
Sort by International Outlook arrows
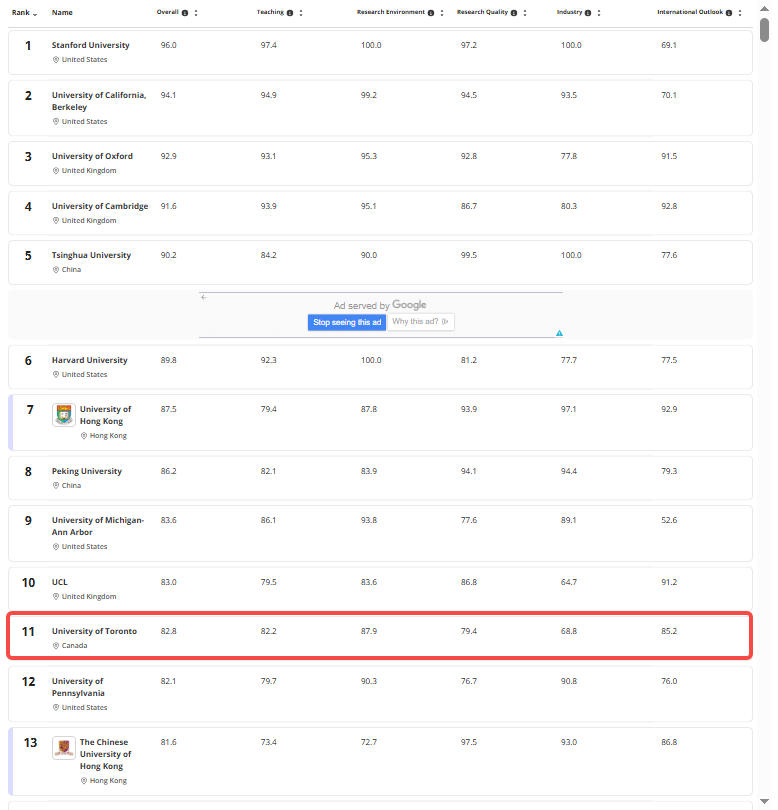pyautogui.click(x=741, y=13)
